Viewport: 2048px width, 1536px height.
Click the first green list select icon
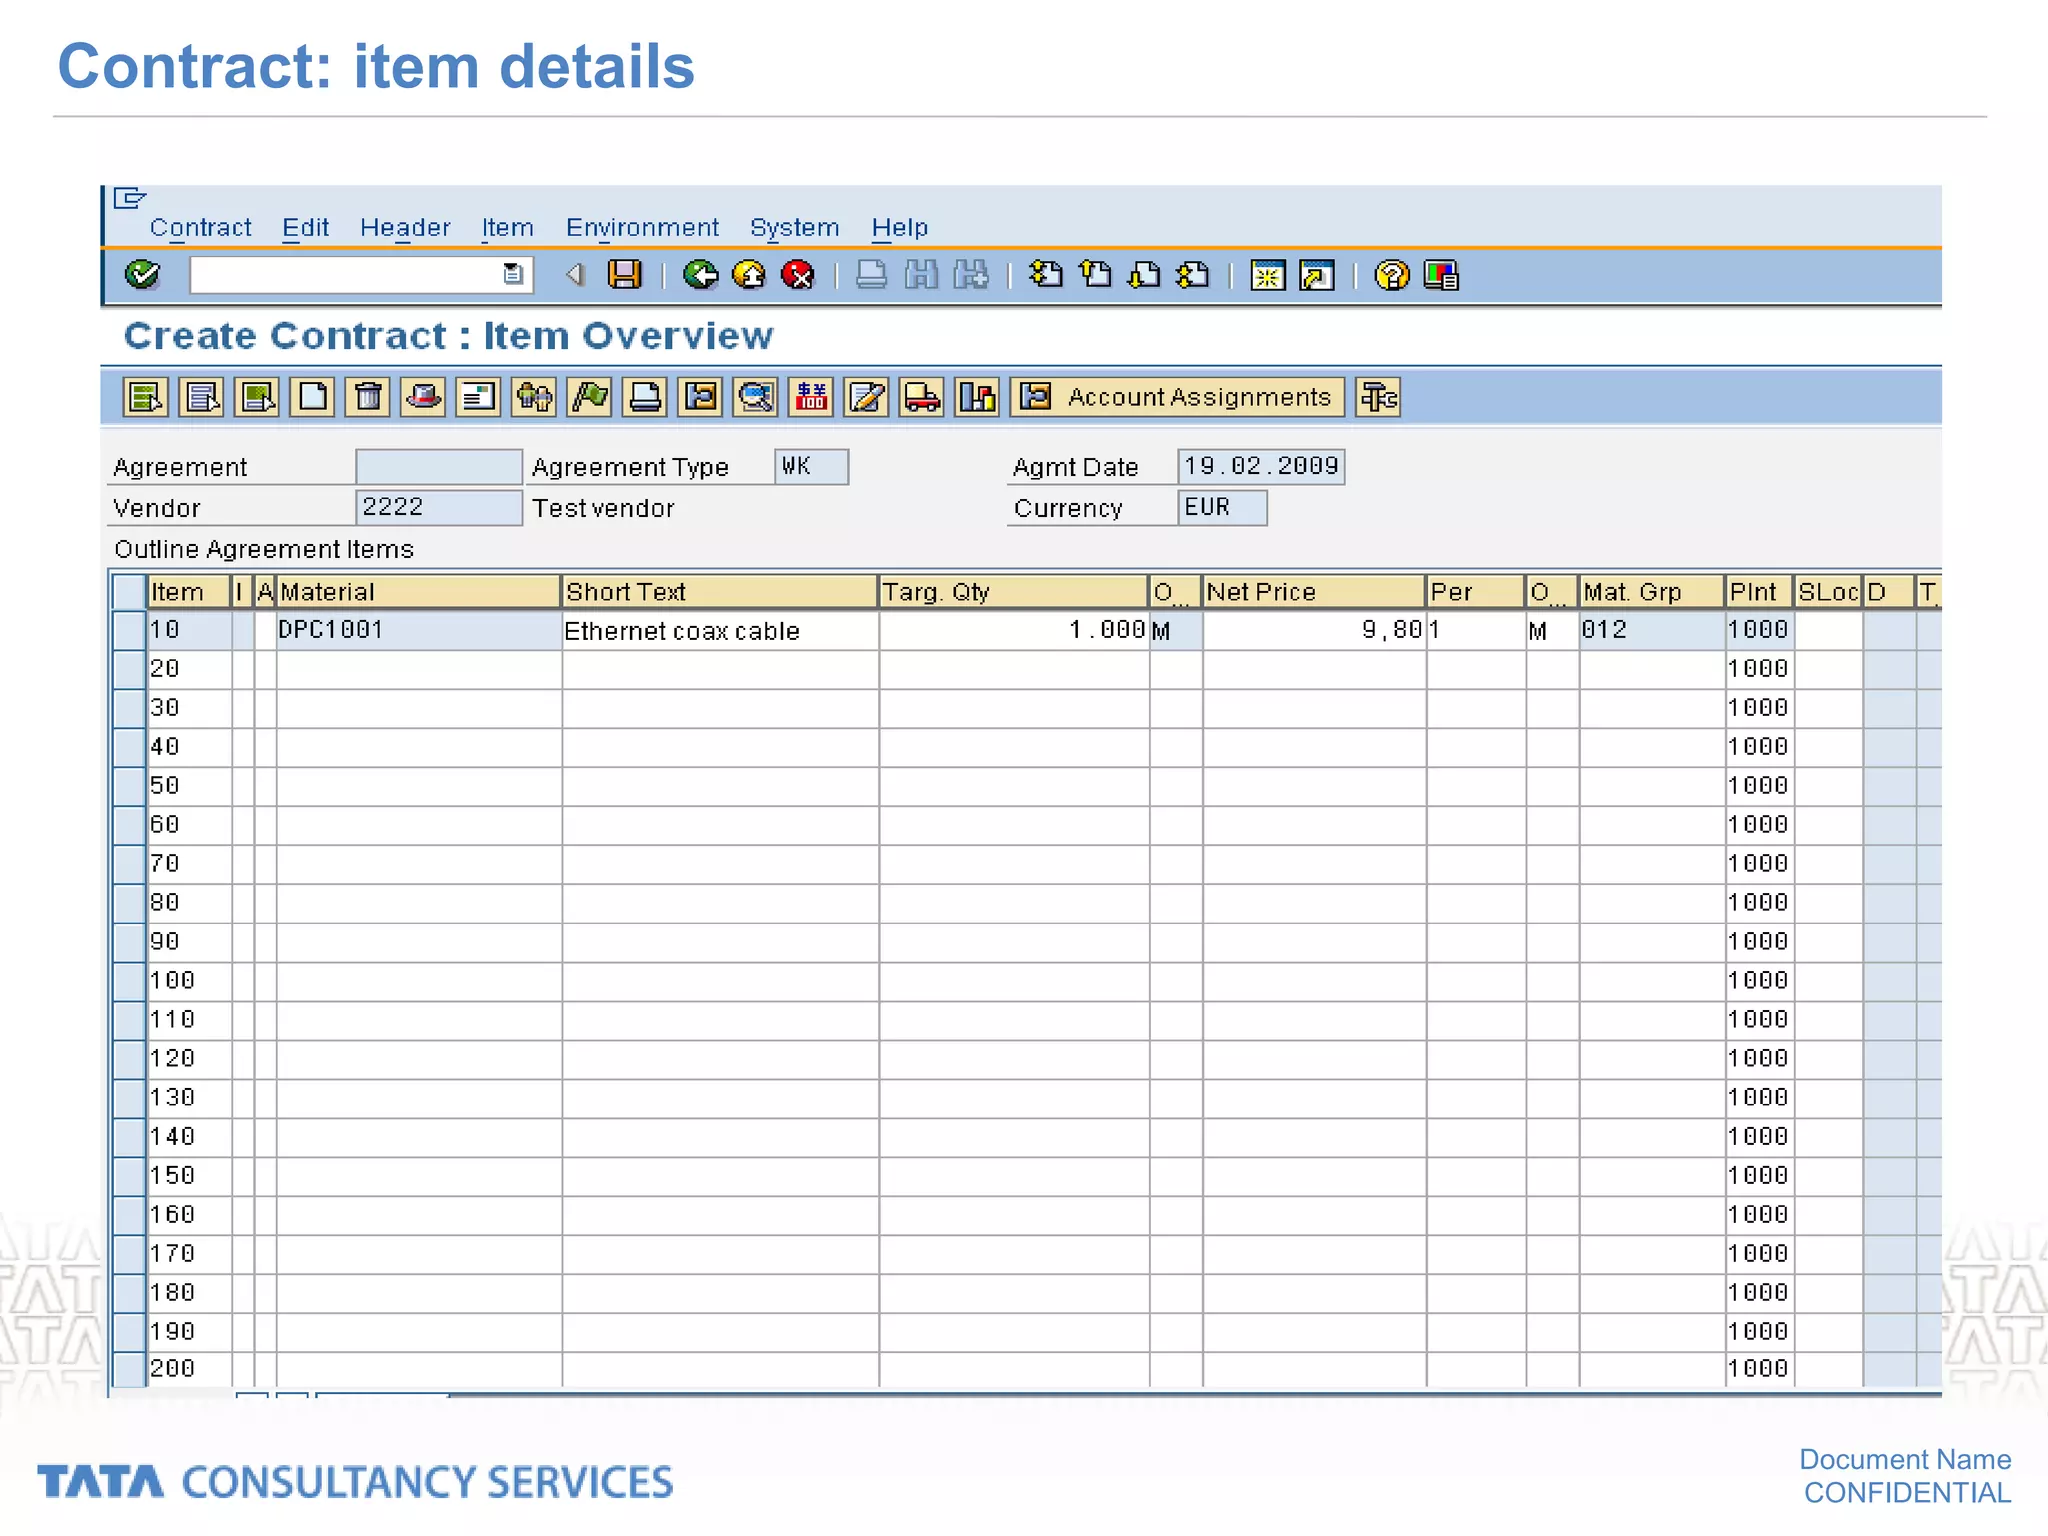coord(146,397)
